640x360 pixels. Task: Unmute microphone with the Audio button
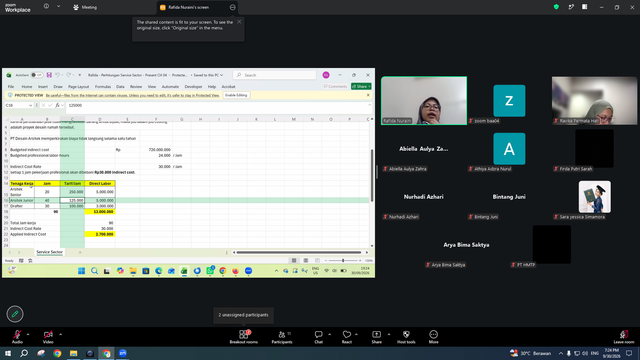[17, 337]
